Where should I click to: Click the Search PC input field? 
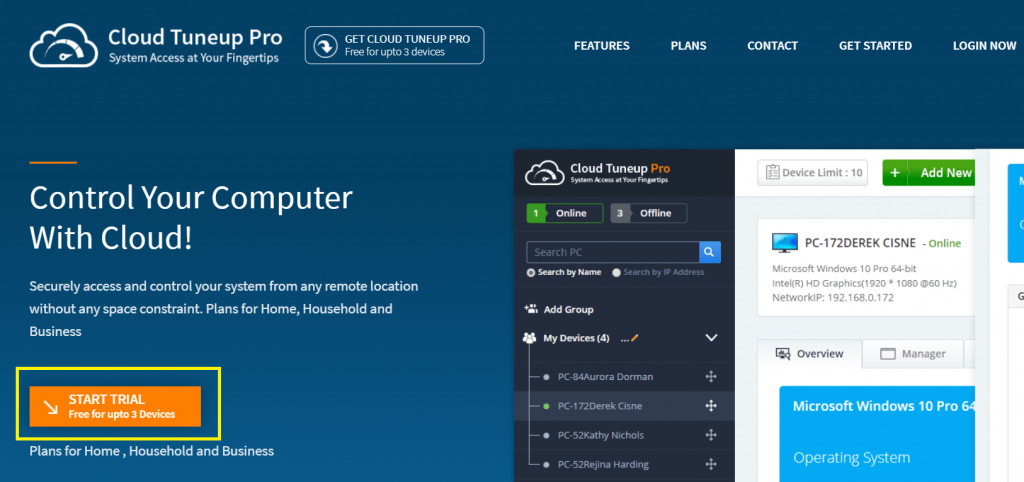(x=613, y=252)
